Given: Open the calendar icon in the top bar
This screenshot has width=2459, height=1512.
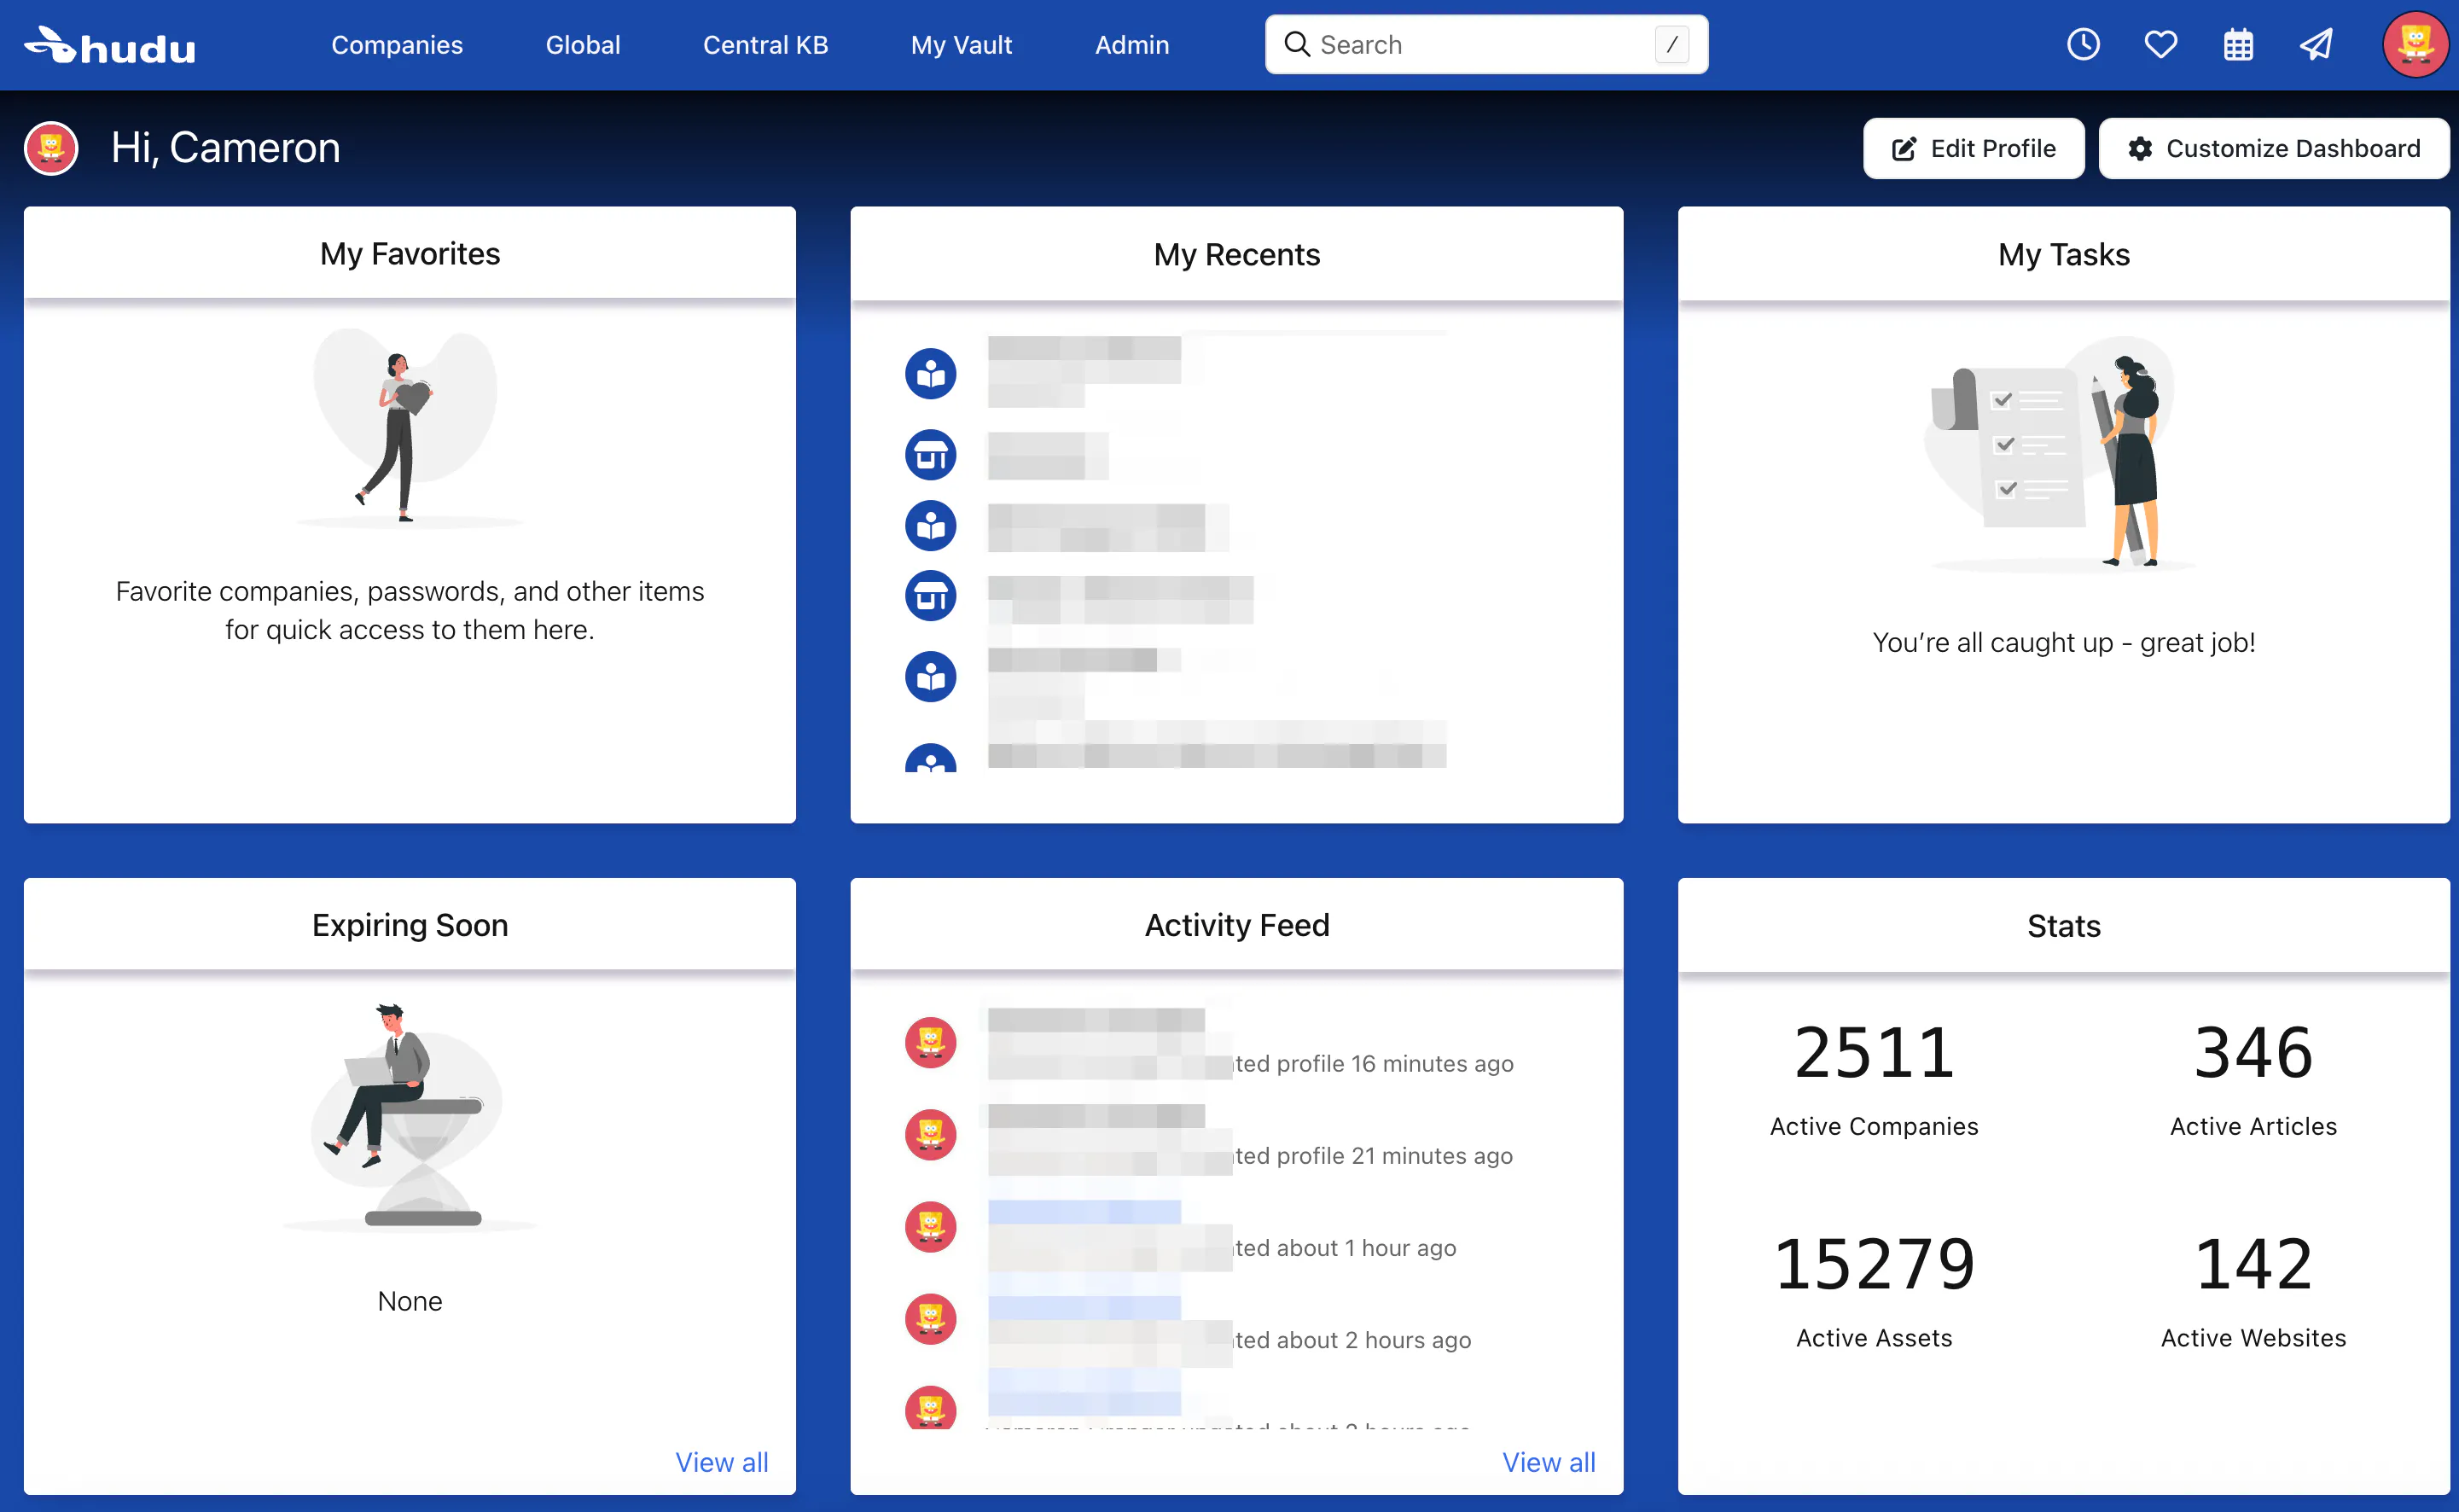Looking at the screenshot, I should click(x=2238, y=44).
